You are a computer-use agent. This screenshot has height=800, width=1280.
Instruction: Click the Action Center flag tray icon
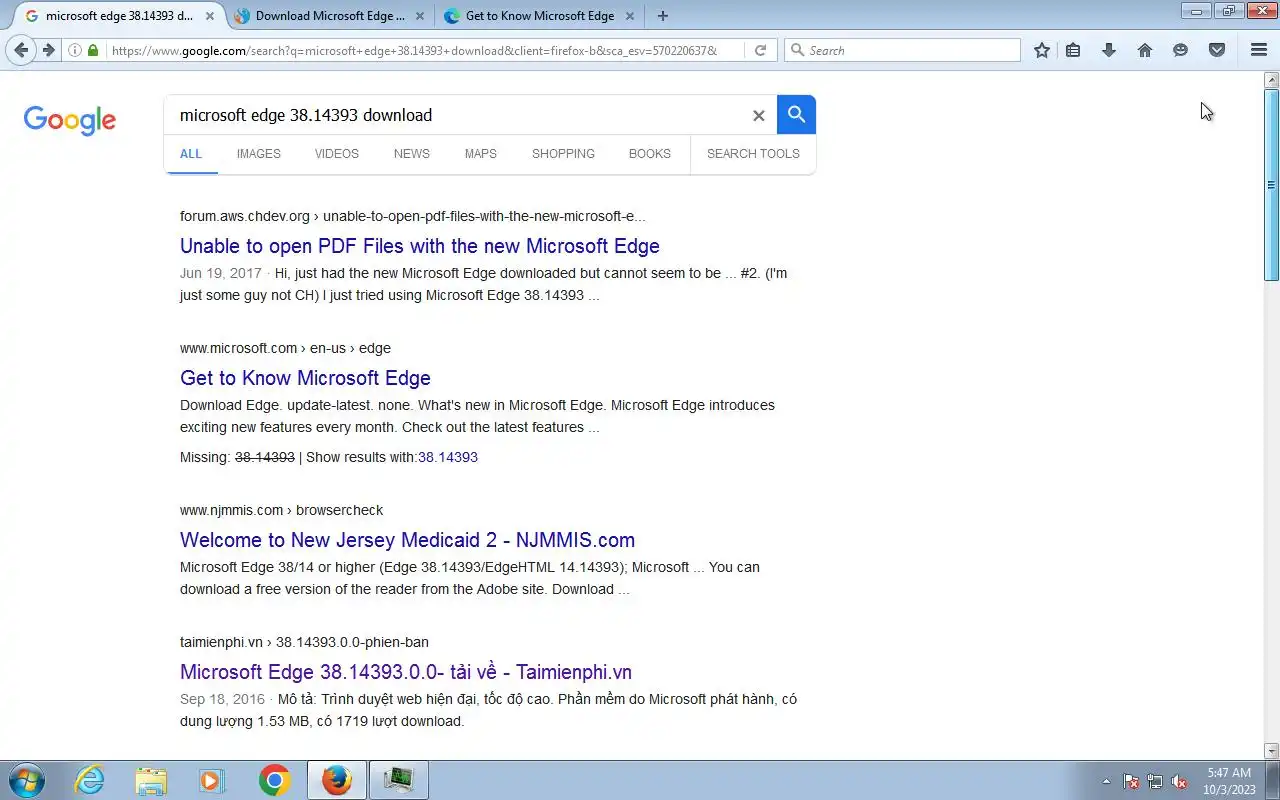tap(1131, 781)
